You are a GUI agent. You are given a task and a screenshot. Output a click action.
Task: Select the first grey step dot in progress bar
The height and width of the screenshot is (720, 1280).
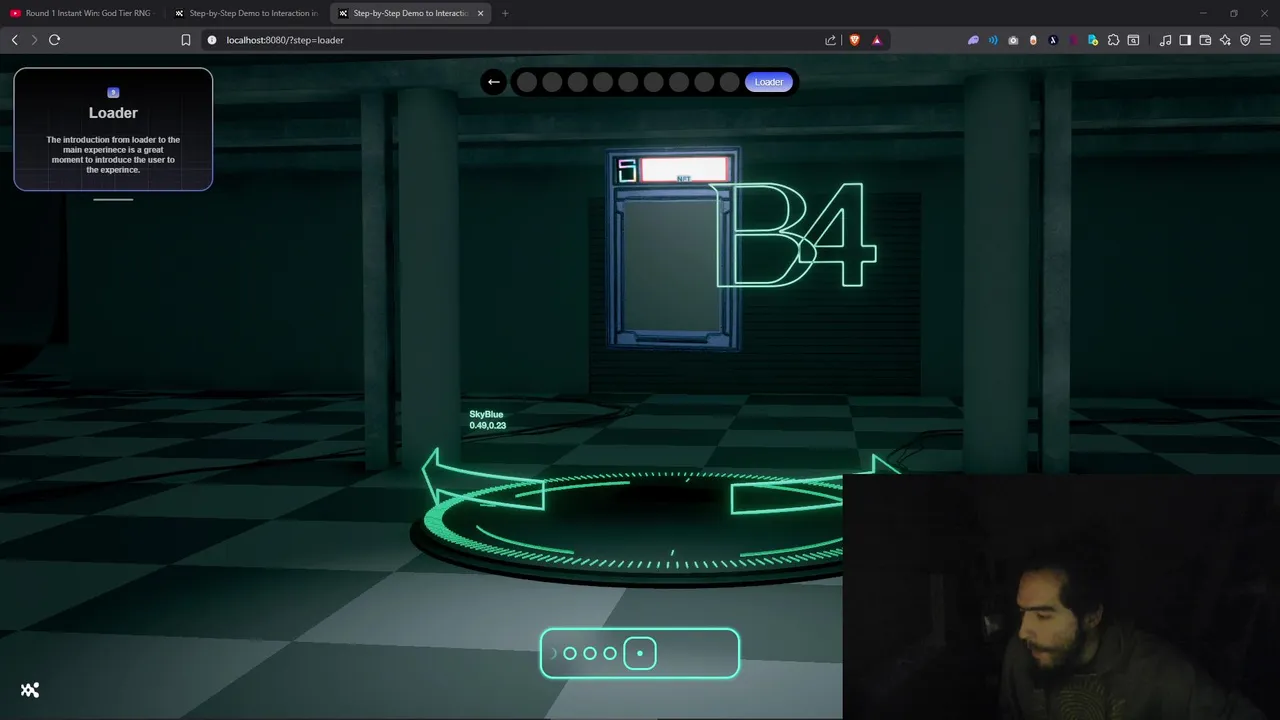point(527,82)
